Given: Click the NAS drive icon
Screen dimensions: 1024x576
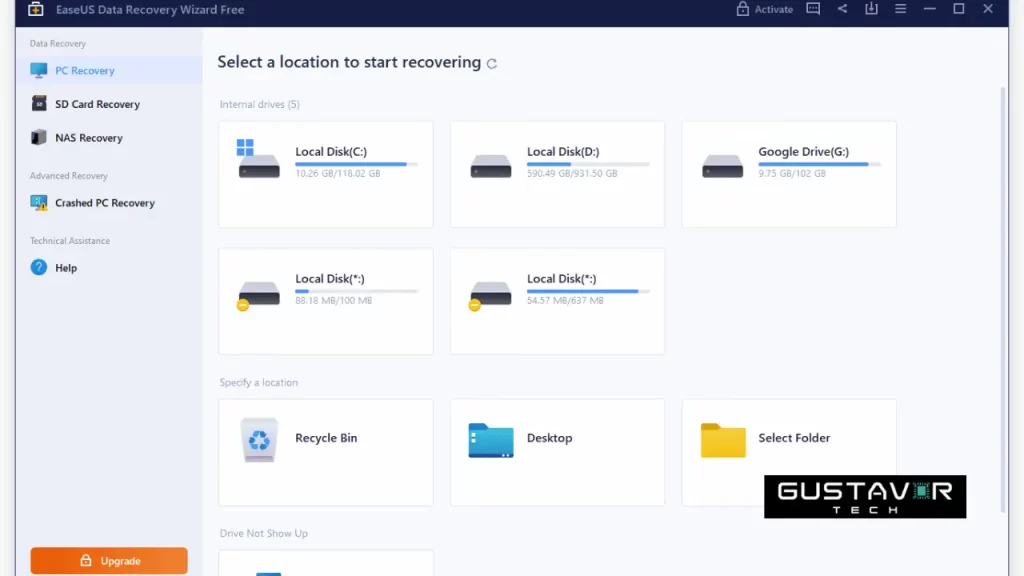Looking at the screenshot, I should 39,138.
